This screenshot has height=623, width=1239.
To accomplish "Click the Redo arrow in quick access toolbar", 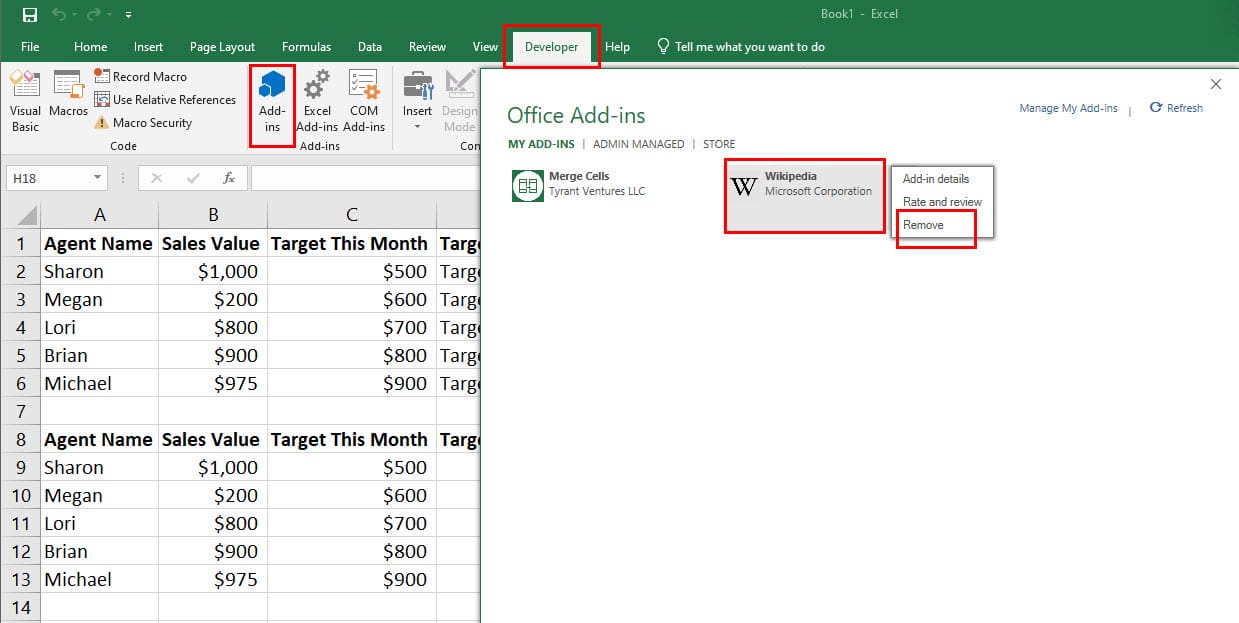I will [x=93, y=15].
